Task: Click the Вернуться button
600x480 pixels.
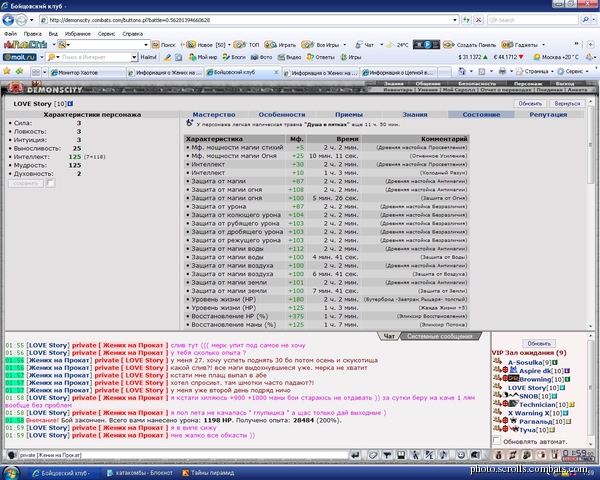Action: click(x=567, y=104)
